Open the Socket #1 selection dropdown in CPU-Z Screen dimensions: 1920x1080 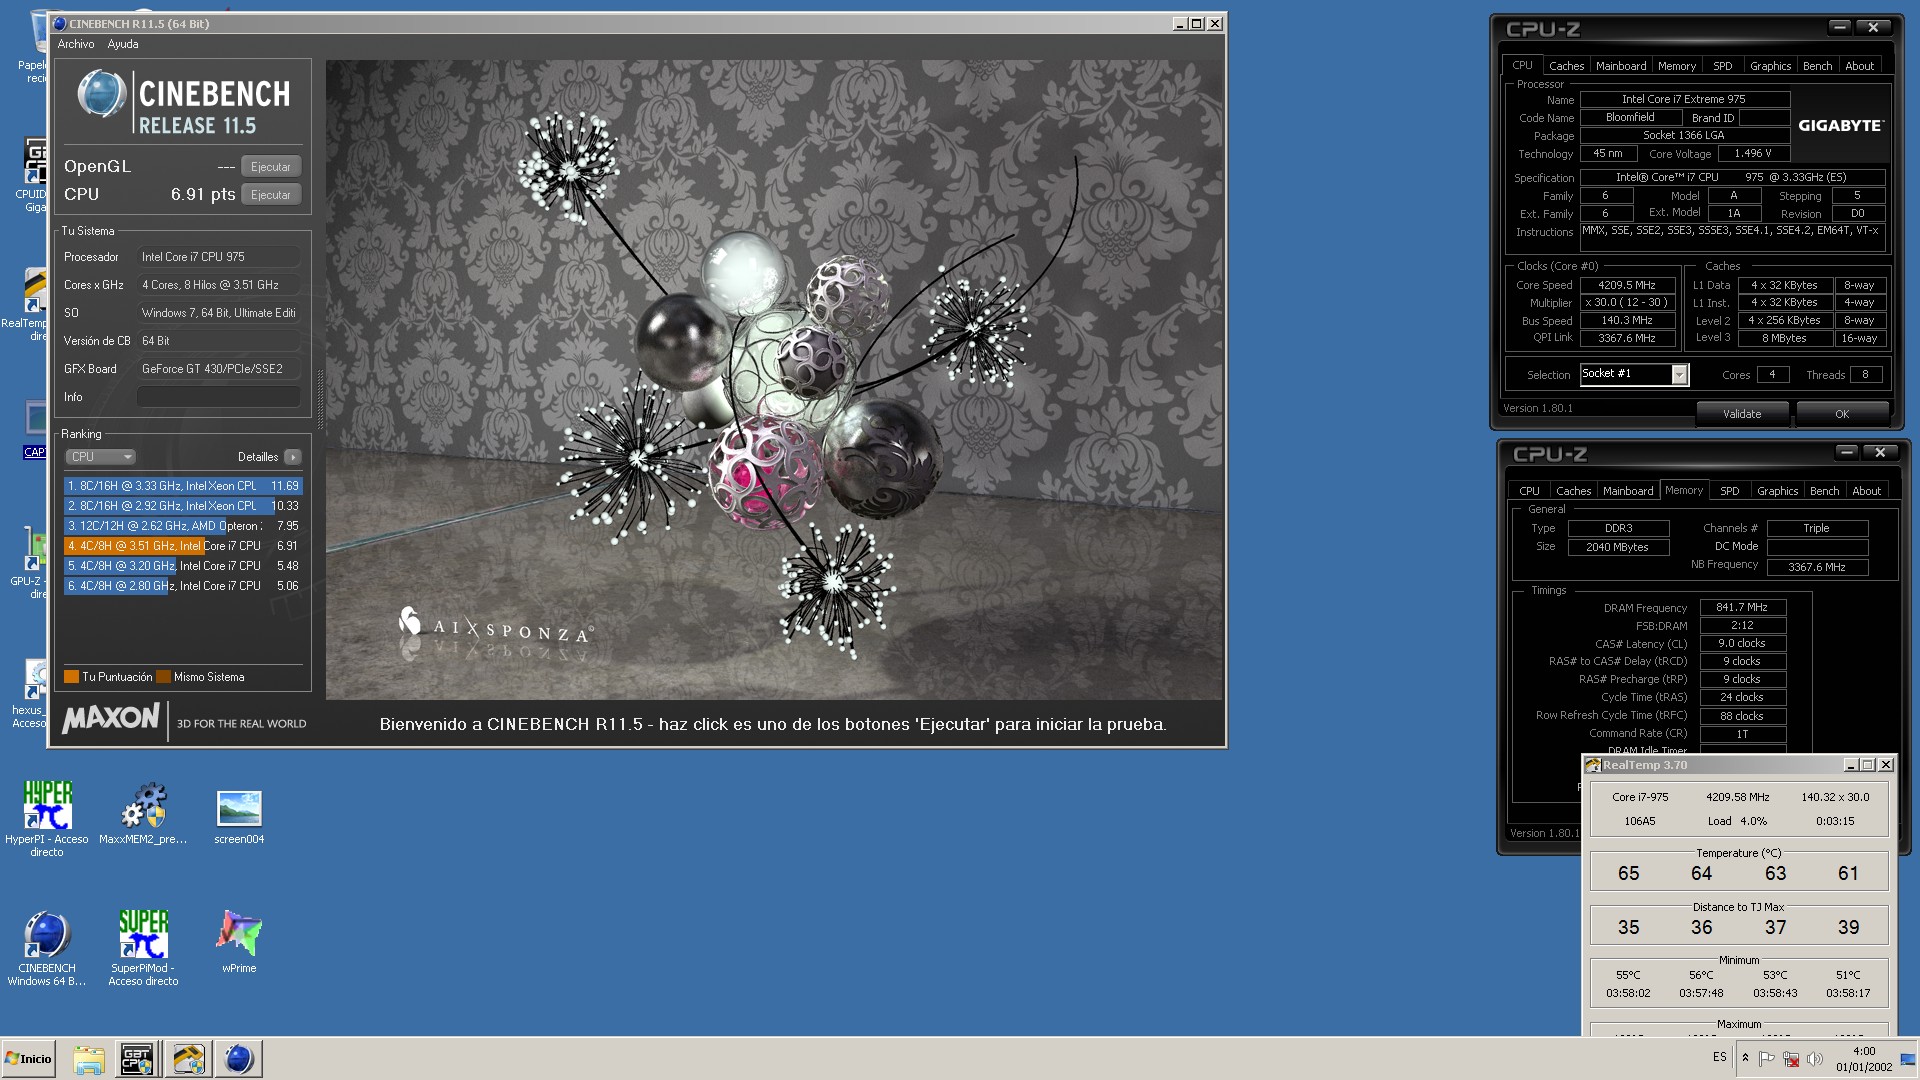coord(1634,374)
